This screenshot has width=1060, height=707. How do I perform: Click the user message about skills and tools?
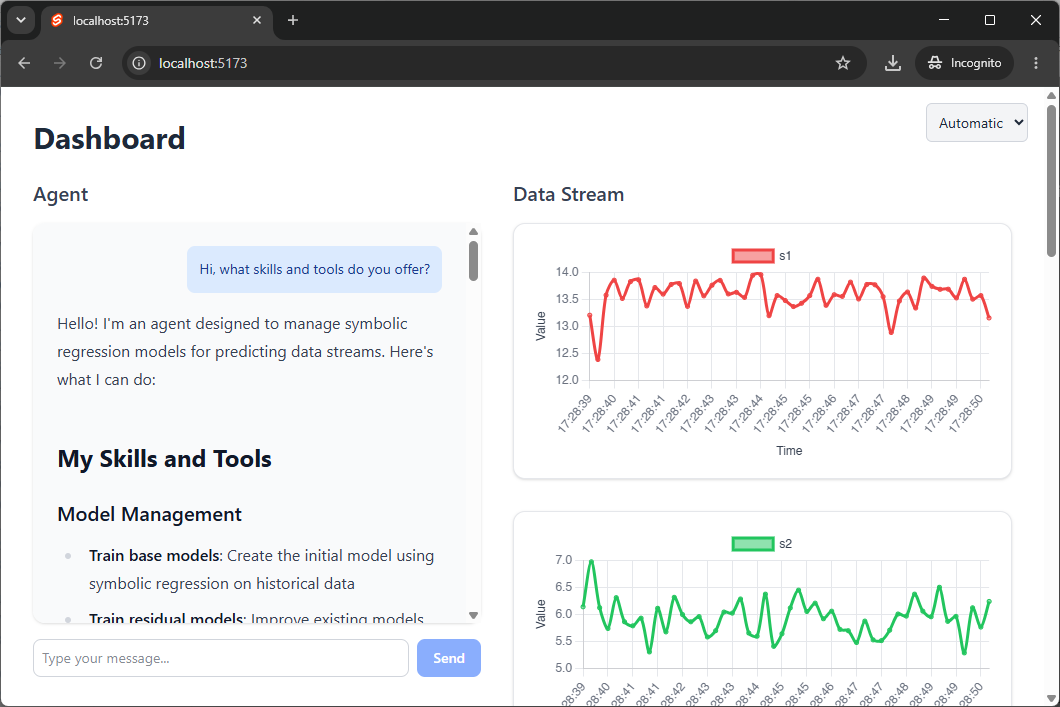tap(314, 269)
